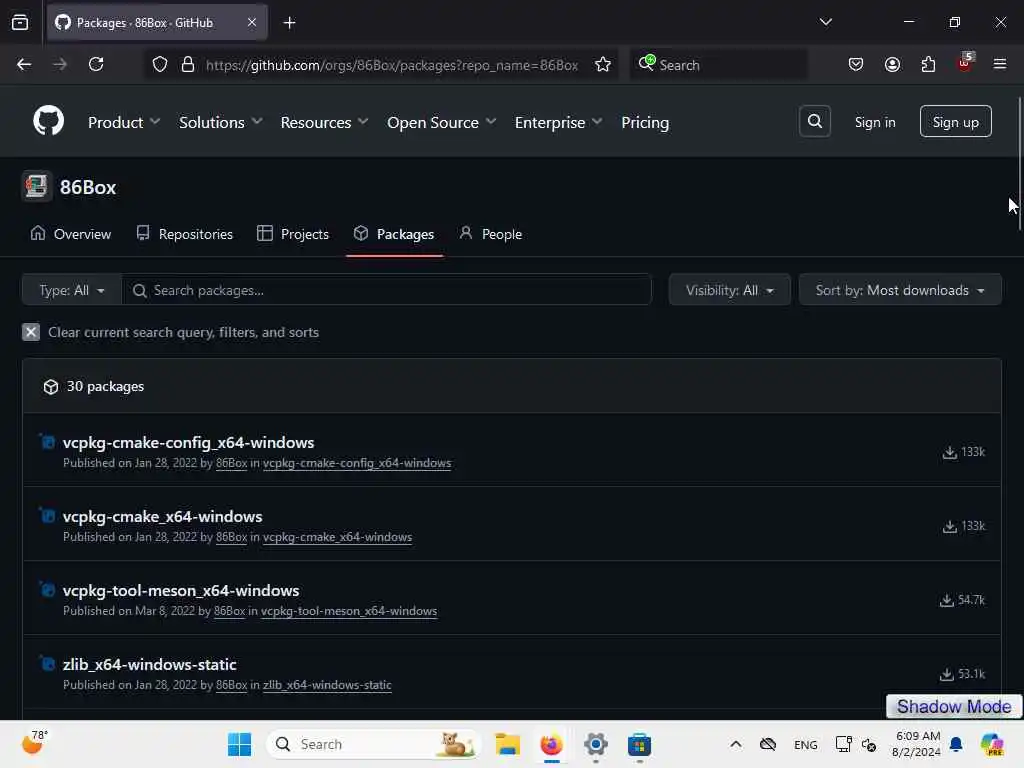1024x768 pixels.
Task: Click the download icon next to 54.7k
Action: click(946, 600)
